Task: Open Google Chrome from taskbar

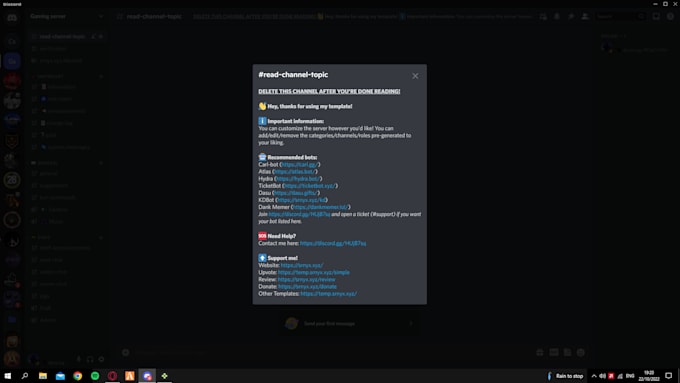Action: [78, 376]
